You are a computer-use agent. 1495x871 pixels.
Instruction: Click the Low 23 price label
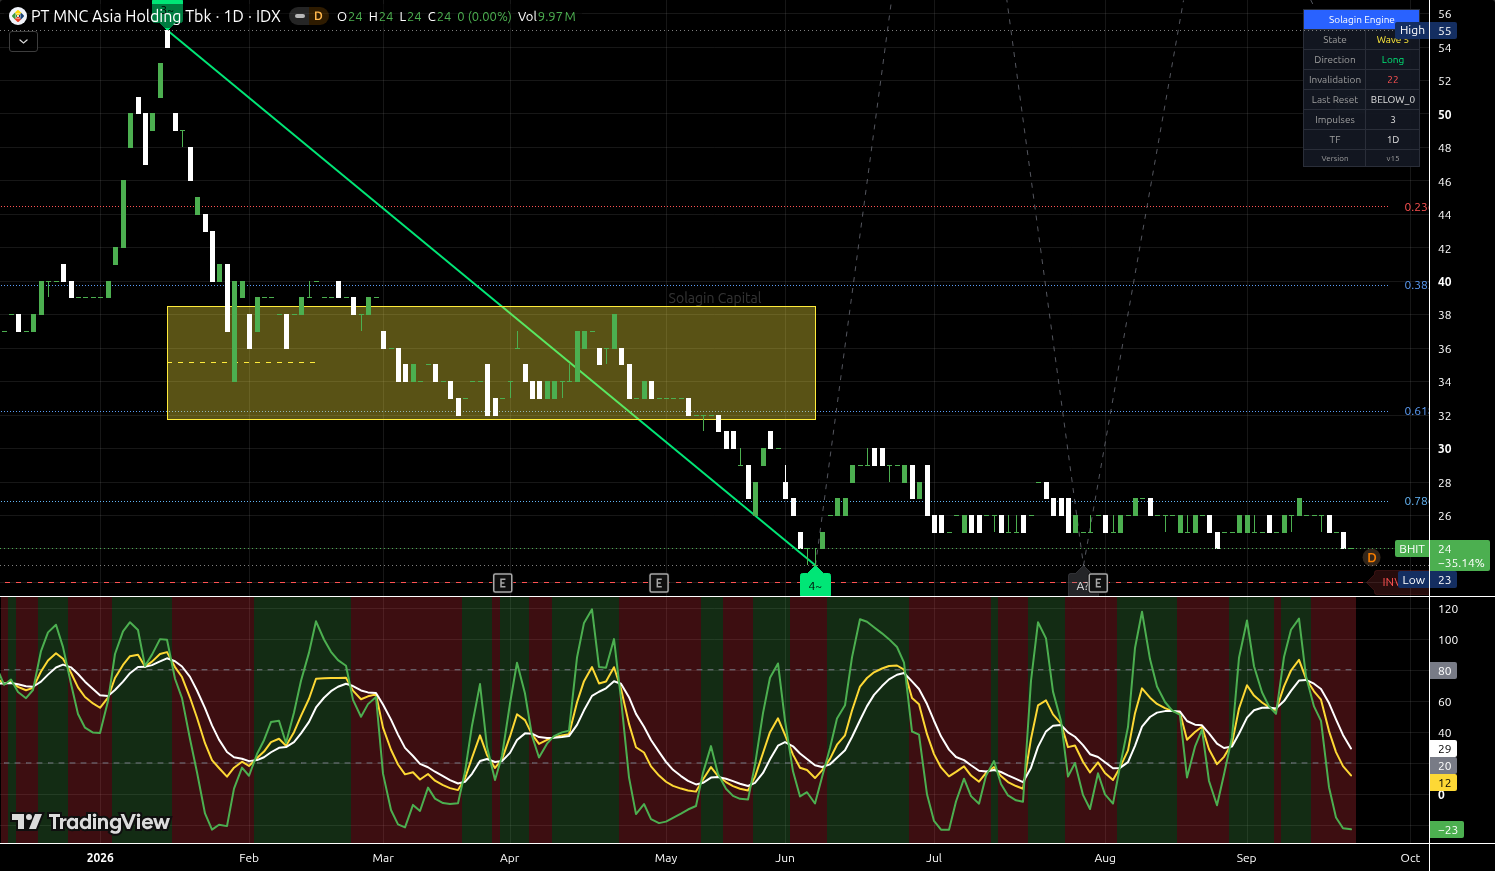[1427, 580]
